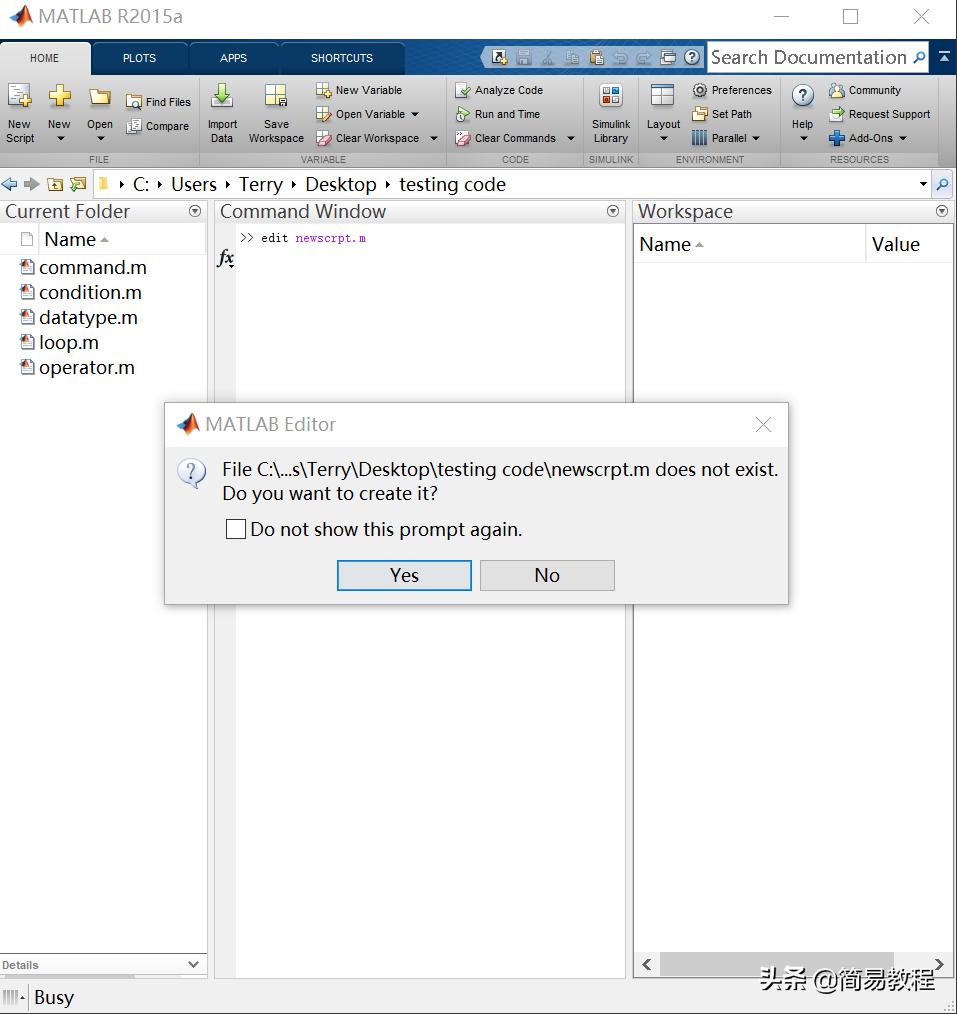Click the Open folder icon
This screenshot has width=957, height=1014.
[100, 97]
